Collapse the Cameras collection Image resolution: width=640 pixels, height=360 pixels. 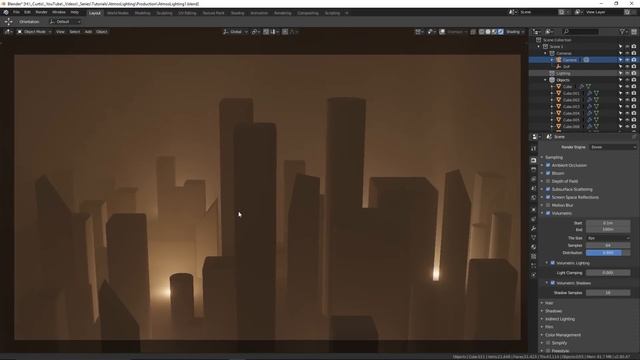coord(545,53)
